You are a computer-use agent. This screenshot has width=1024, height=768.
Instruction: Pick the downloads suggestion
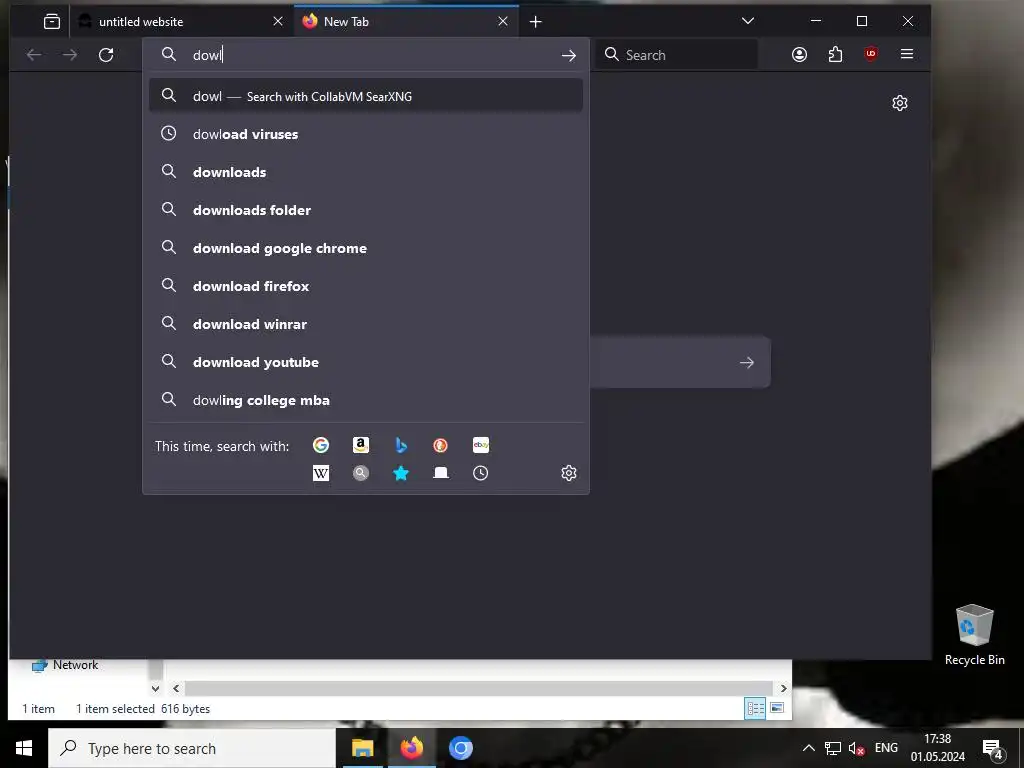366,172
